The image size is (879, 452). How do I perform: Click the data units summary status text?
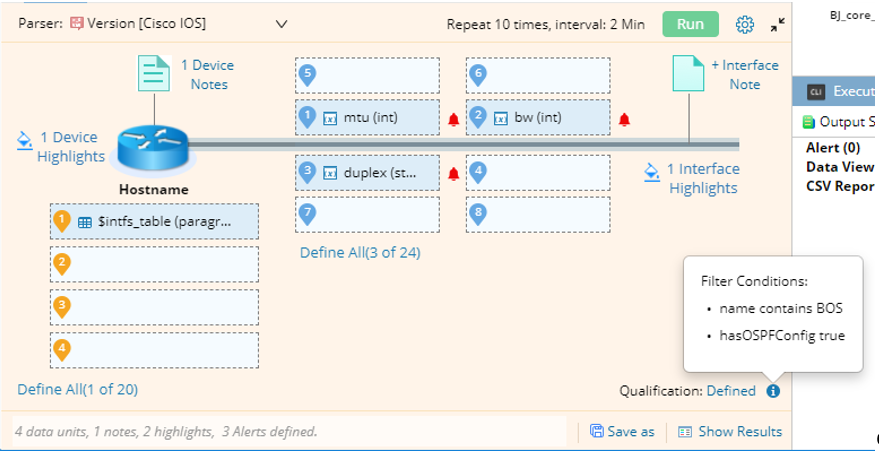click(x=166, y=432)
